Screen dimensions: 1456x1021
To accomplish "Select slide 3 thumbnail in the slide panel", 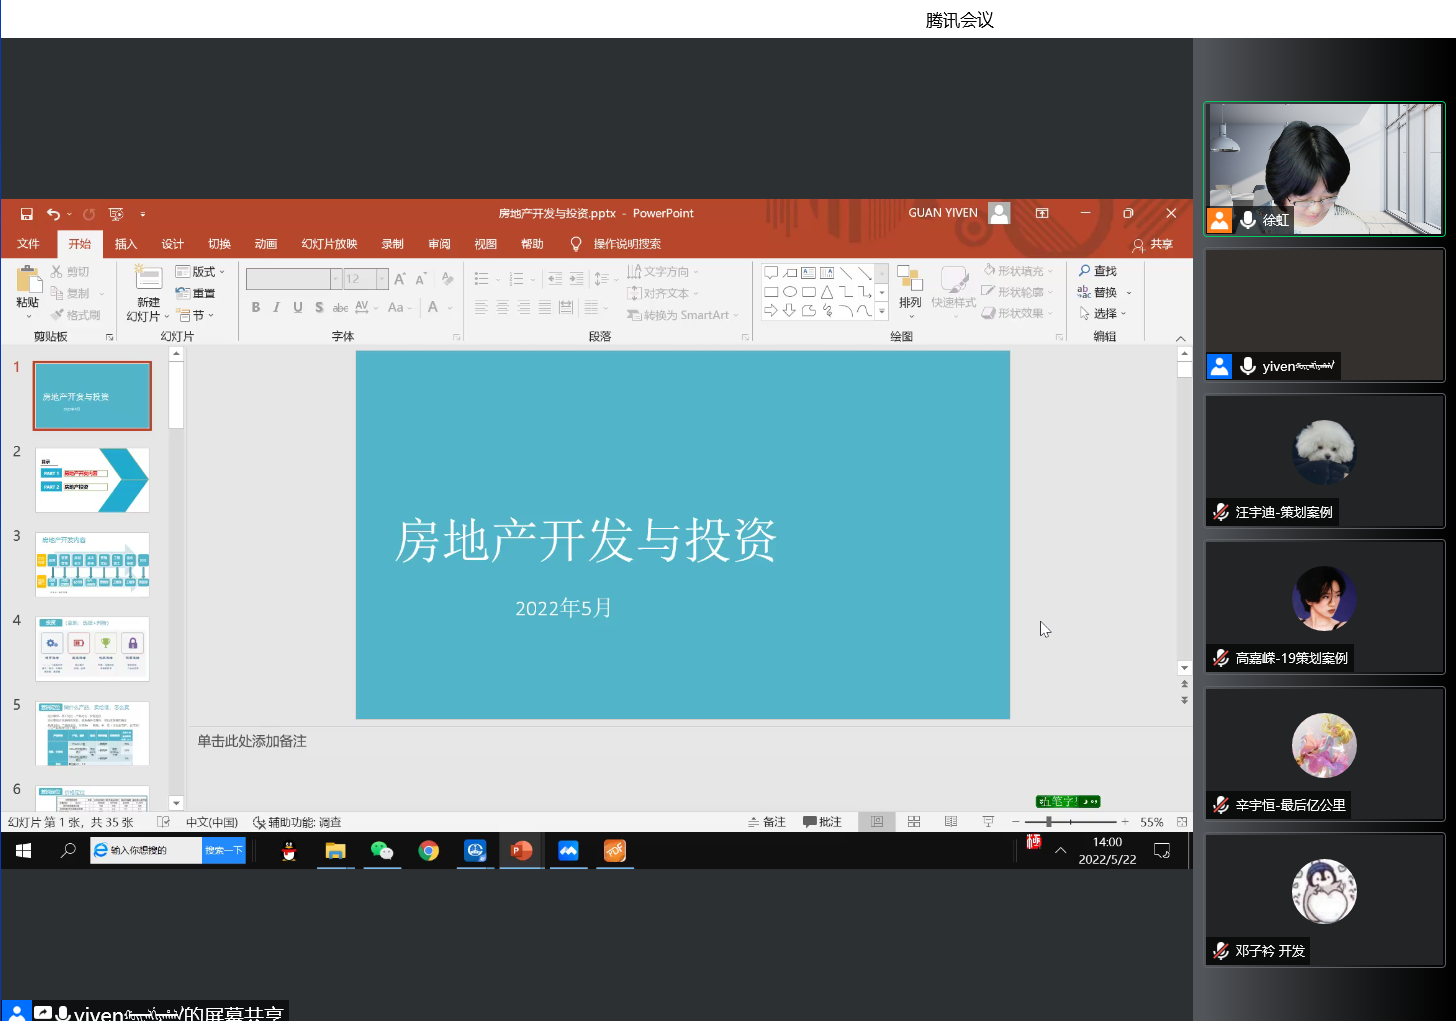I will click(x=92, y=564).
